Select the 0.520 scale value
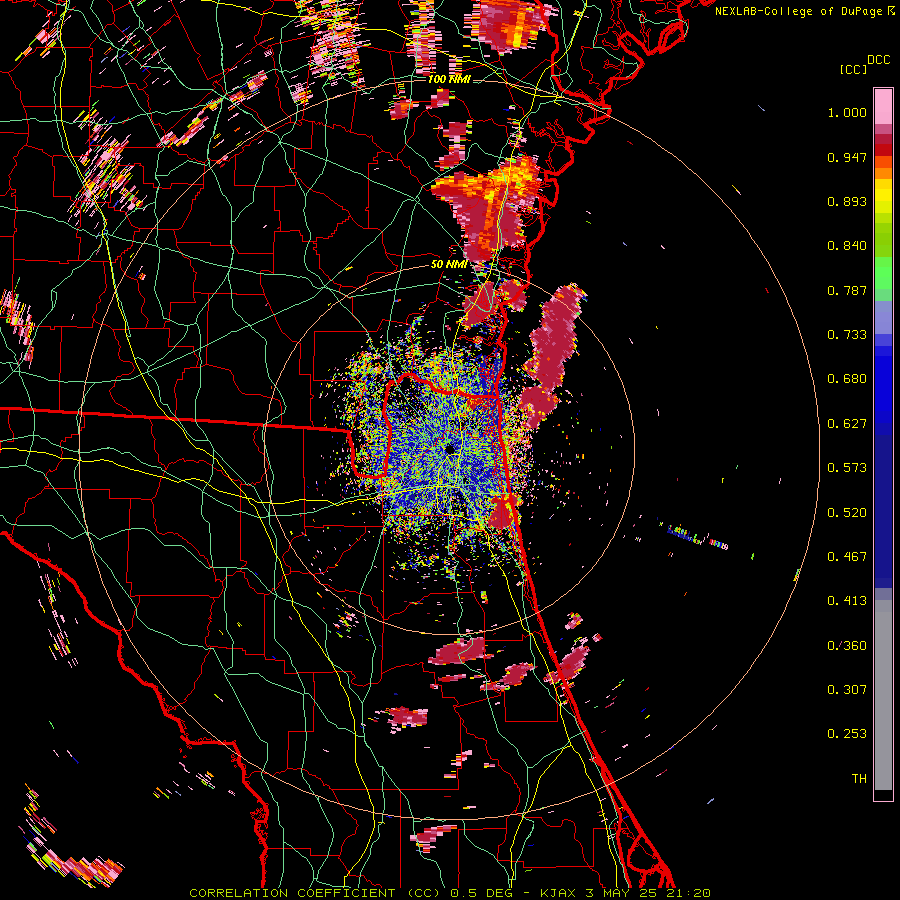The height and width of the screenshot is (900, 900). pyautogui.click(x=847, y=513)
